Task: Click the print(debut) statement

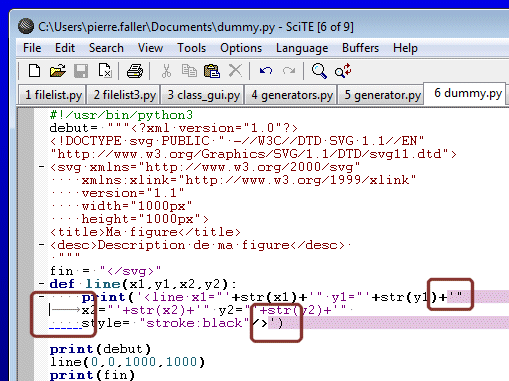Action: click(100, 349)
